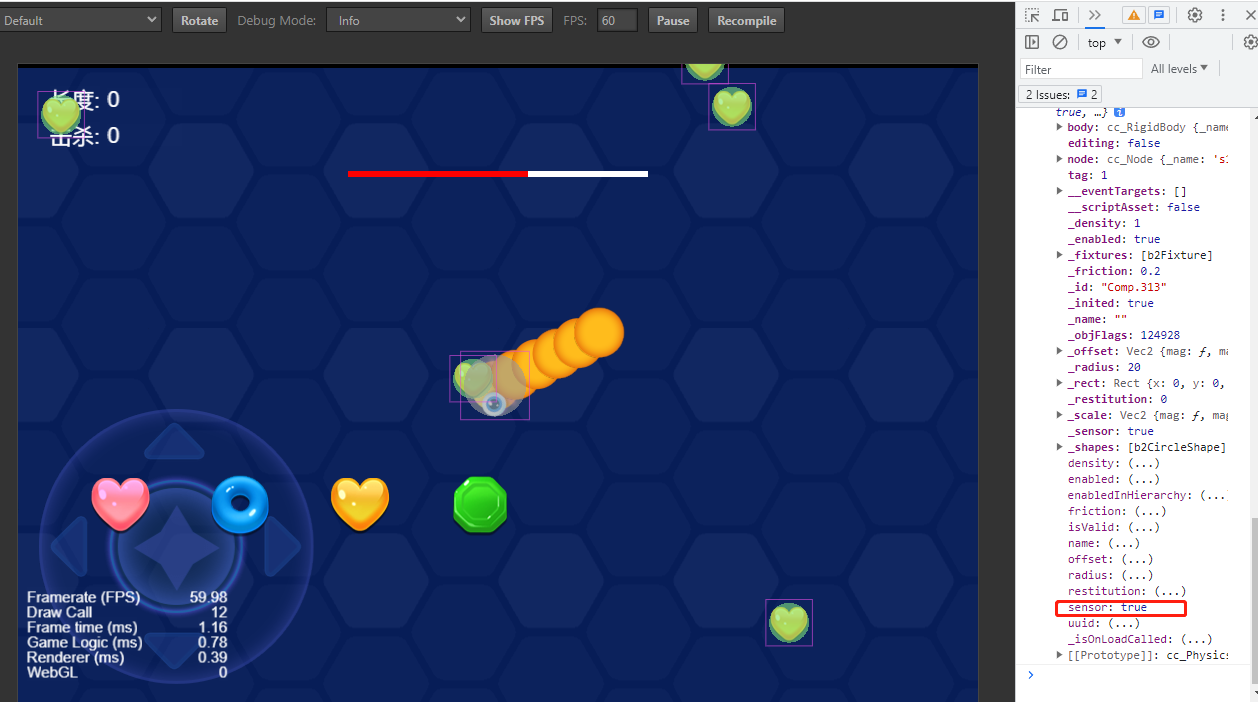Open console settings gear at far right

1250,42
